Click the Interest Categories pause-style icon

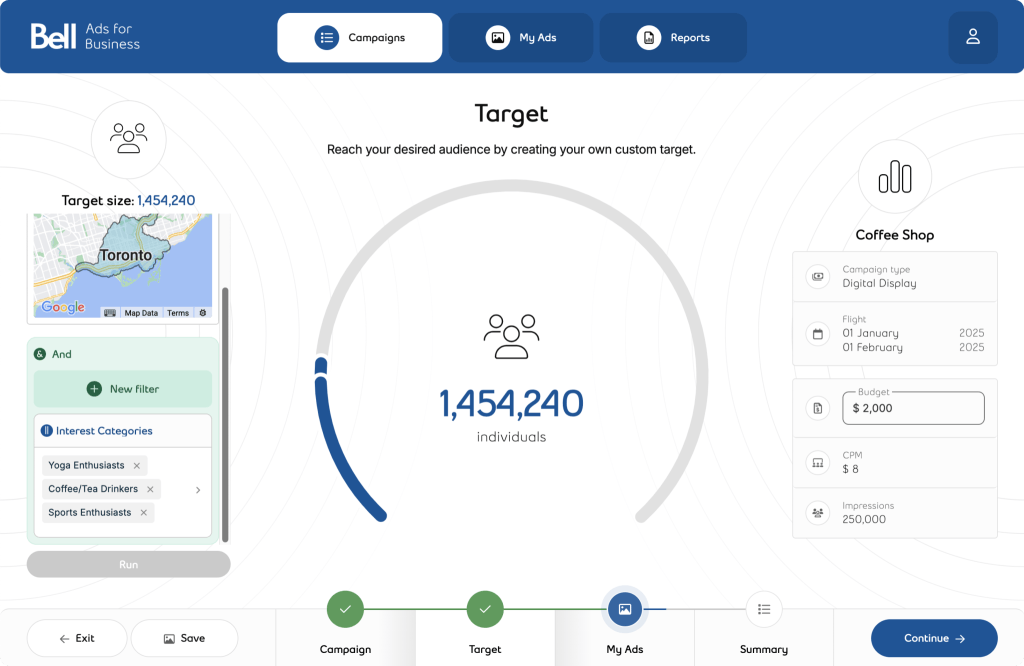(46, 431)
